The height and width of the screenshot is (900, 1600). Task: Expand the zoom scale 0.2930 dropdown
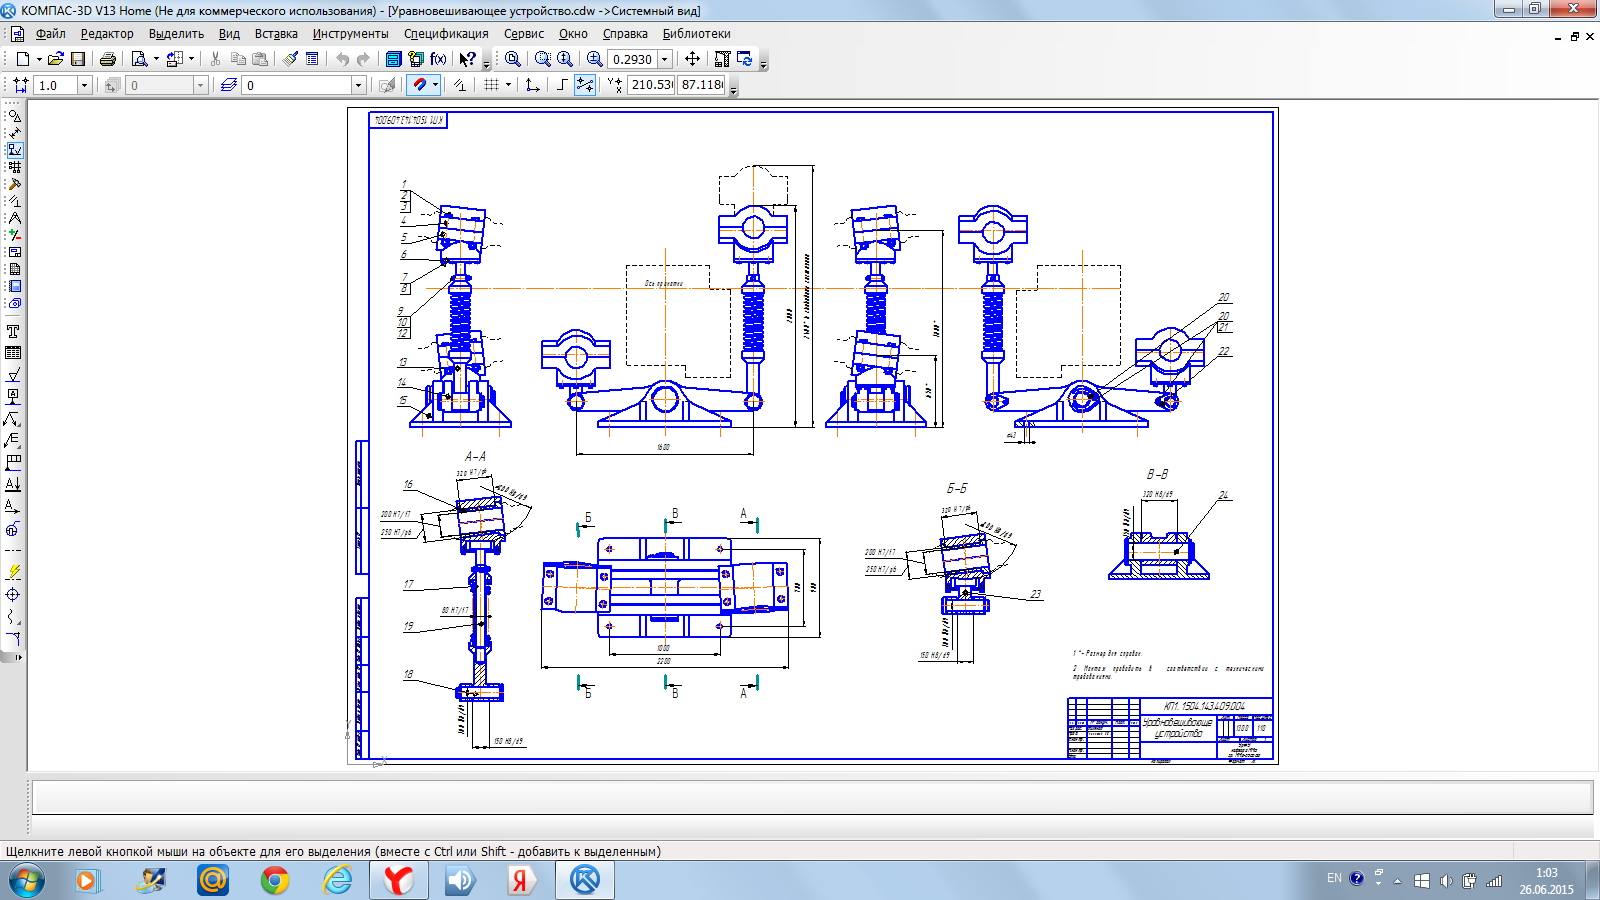click(x=665, y=59)
